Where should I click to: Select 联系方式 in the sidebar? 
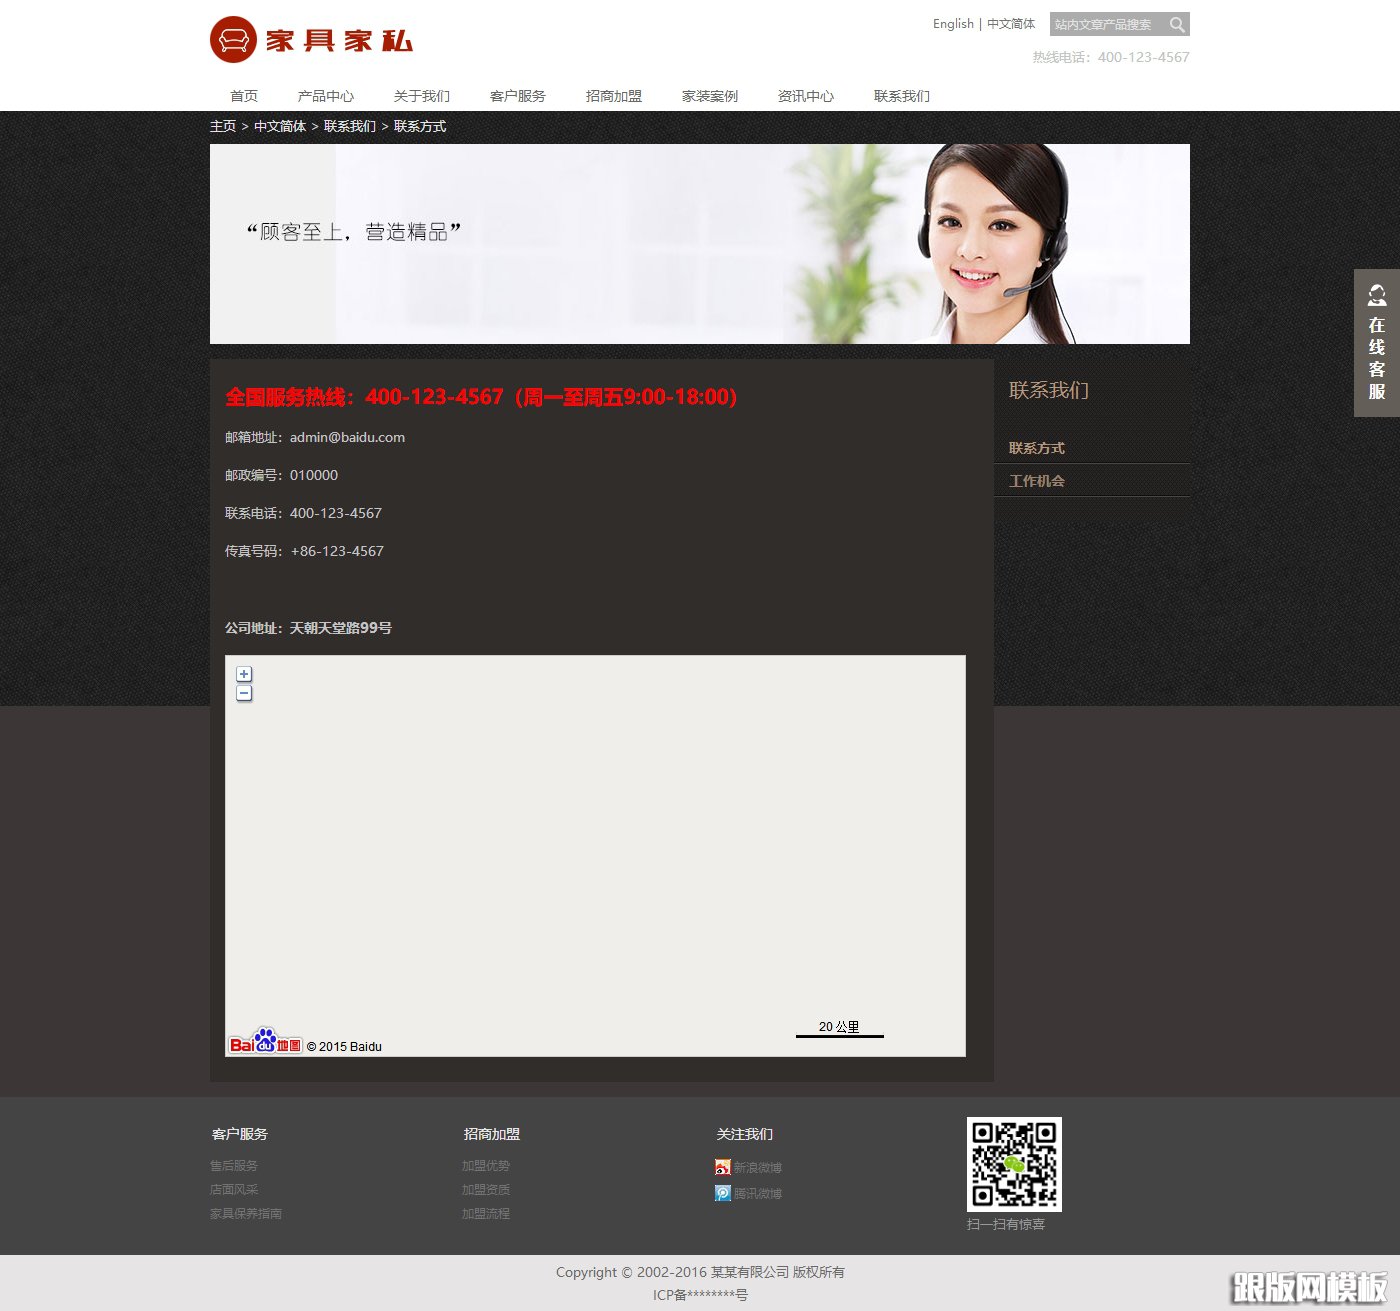tap(1037, 448)
